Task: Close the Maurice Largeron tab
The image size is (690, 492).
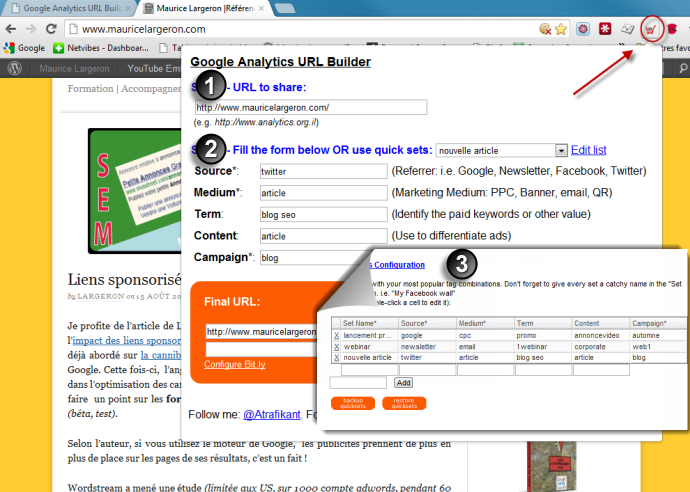Action: (x=261, y=8)
